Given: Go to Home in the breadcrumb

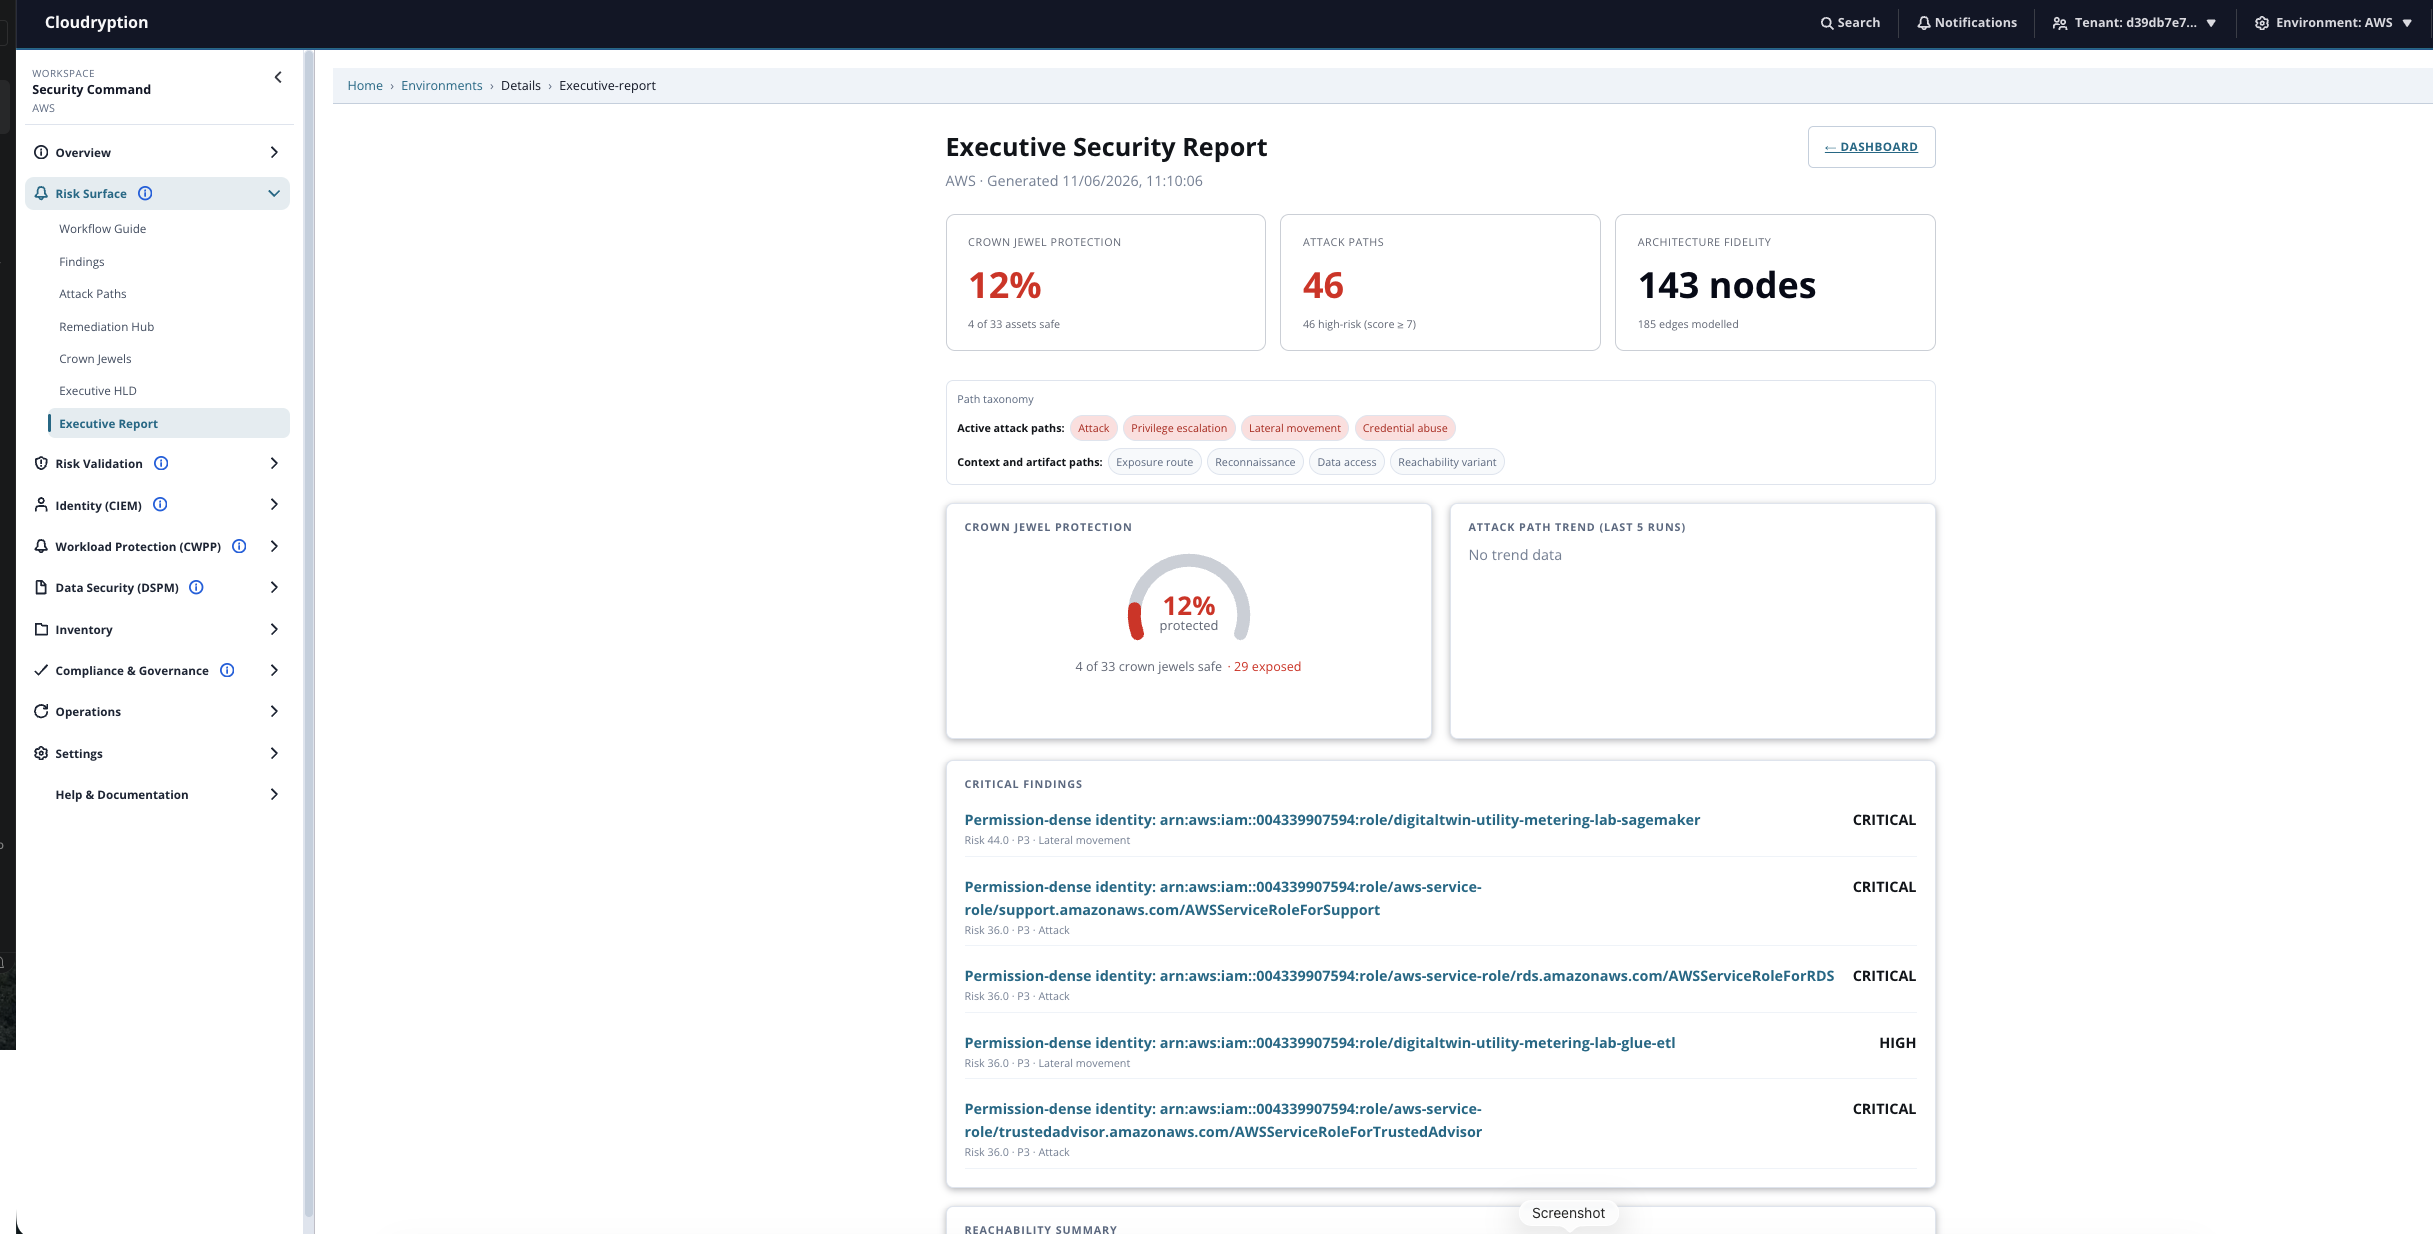Looking at the screenshot, I should pos(365,86).
